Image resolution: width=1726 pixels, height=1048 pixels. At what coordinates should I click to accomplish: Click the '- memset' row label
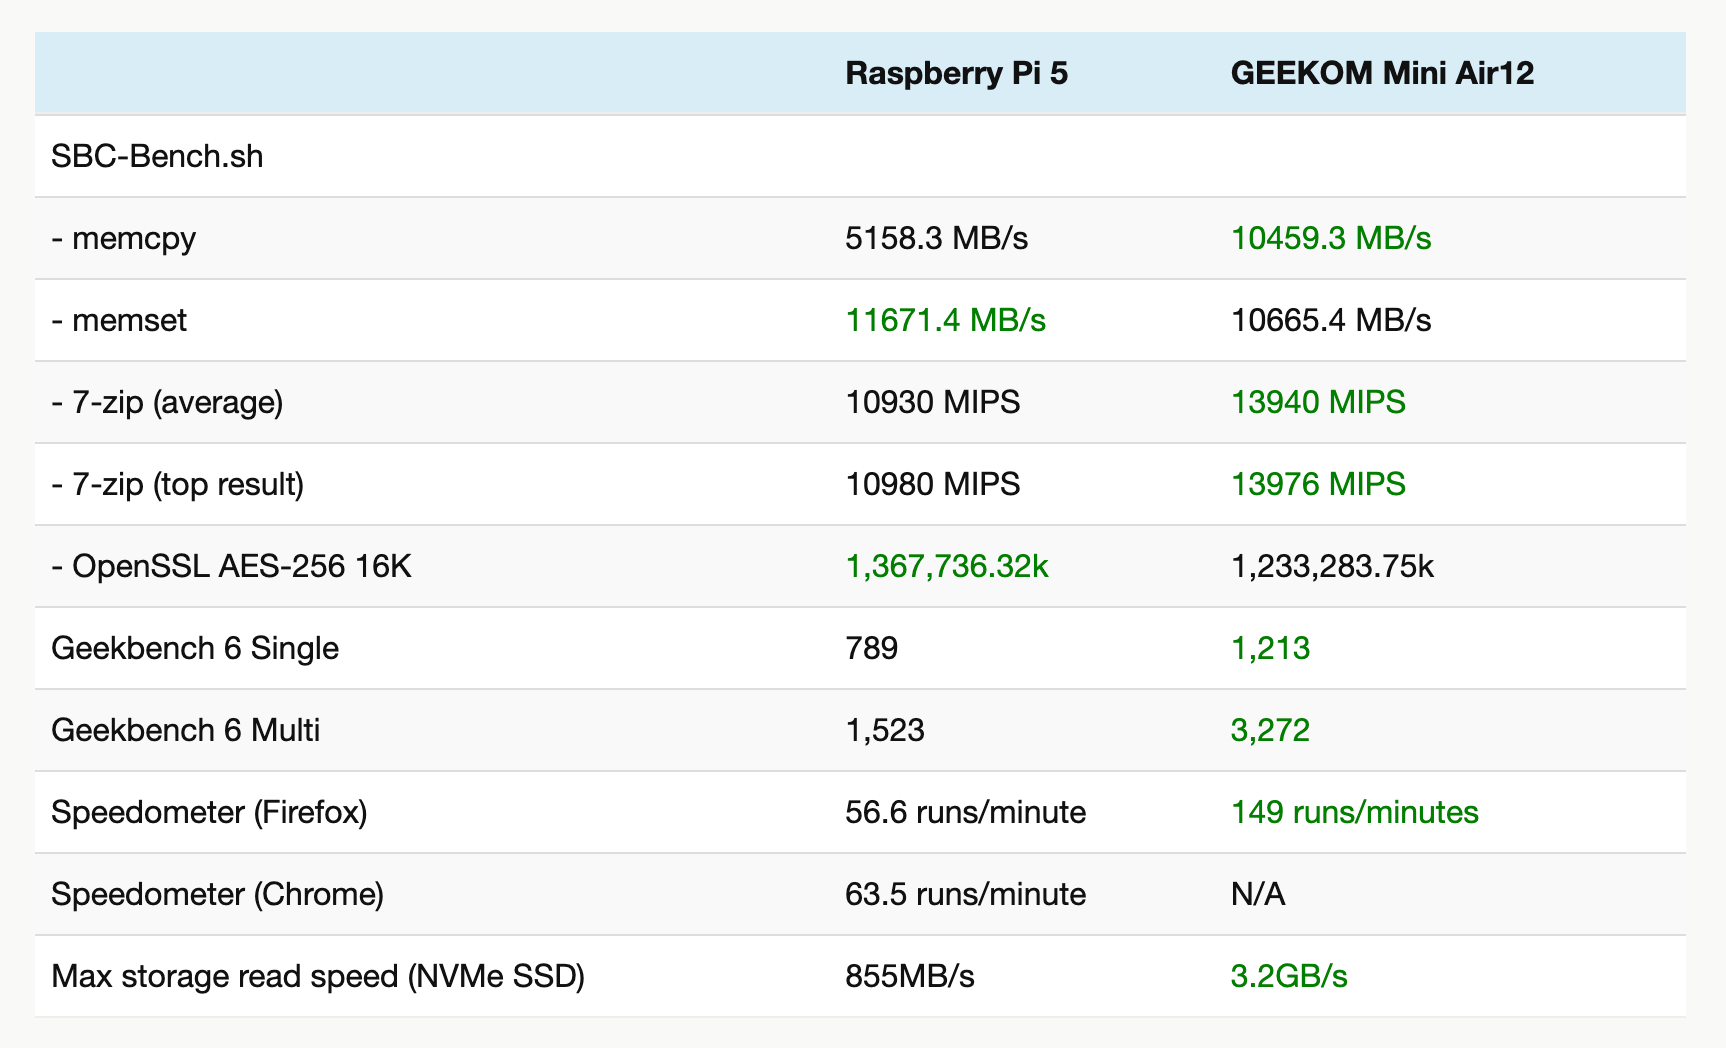119,320
